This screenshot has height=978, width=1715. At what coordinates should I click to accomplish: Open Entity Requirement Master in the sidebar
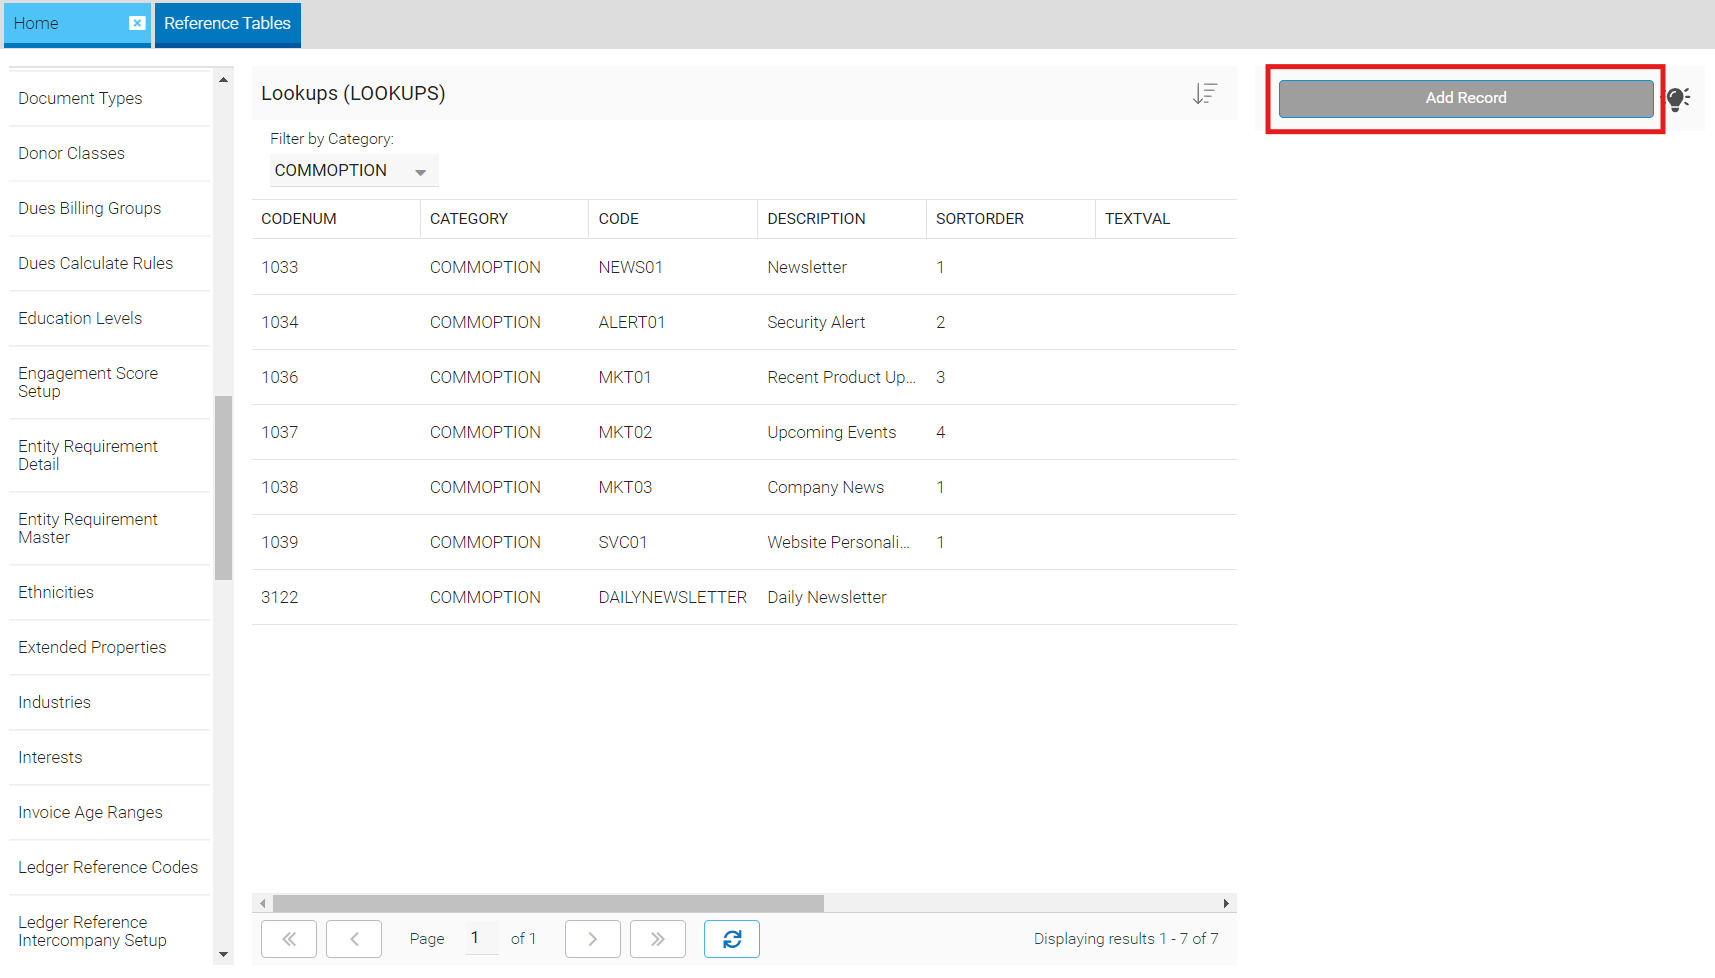pyautogui.click(x=110, y=528)
